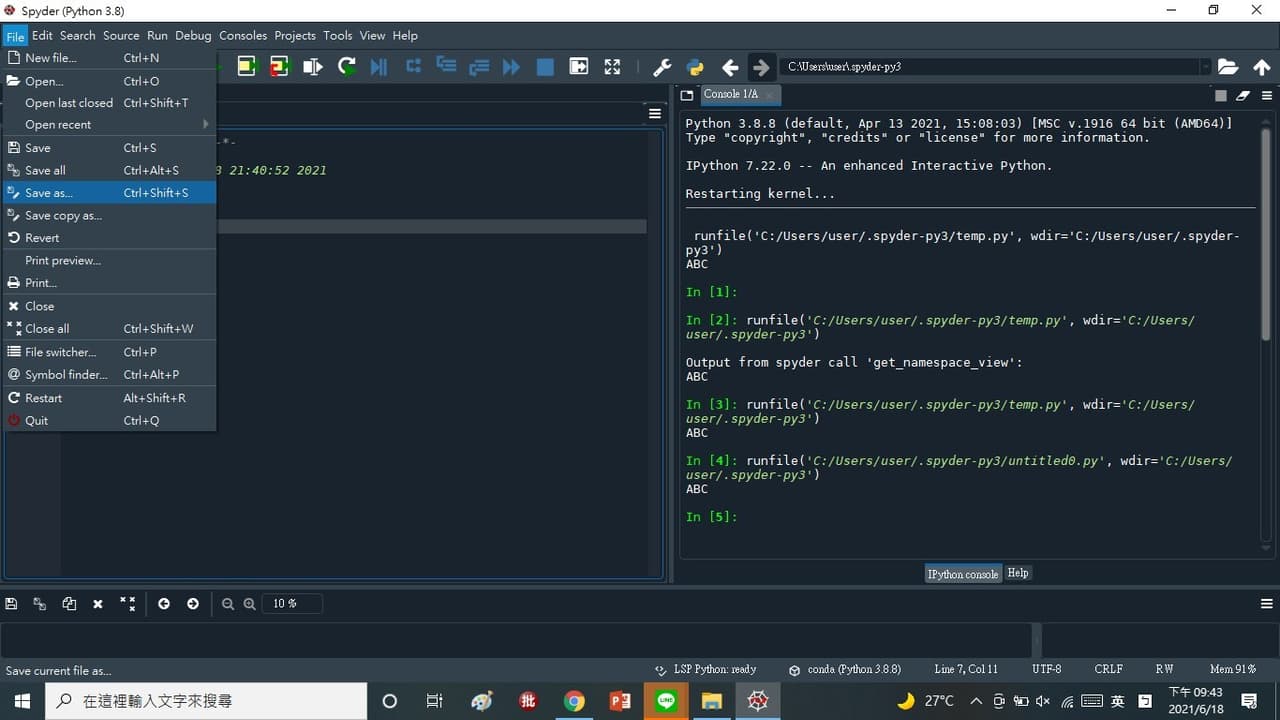Select Save all in the File menu

pos(109,170)
